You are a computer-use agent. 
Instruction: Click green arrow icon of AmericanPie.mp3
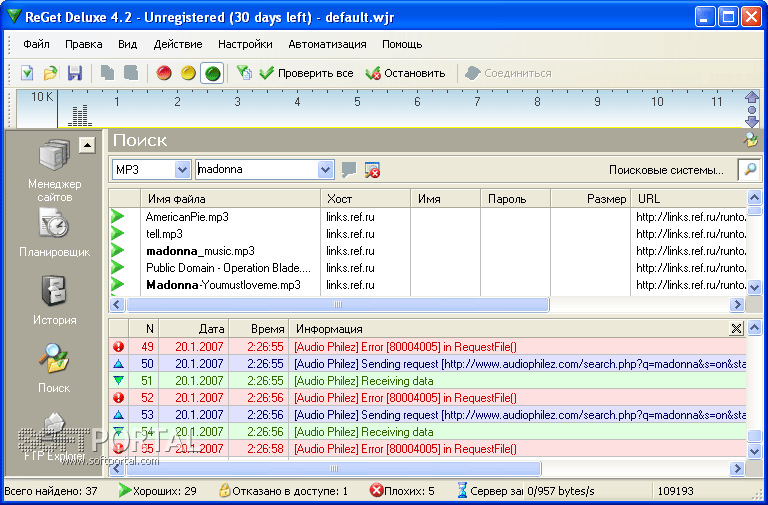[x=118, y=216]
